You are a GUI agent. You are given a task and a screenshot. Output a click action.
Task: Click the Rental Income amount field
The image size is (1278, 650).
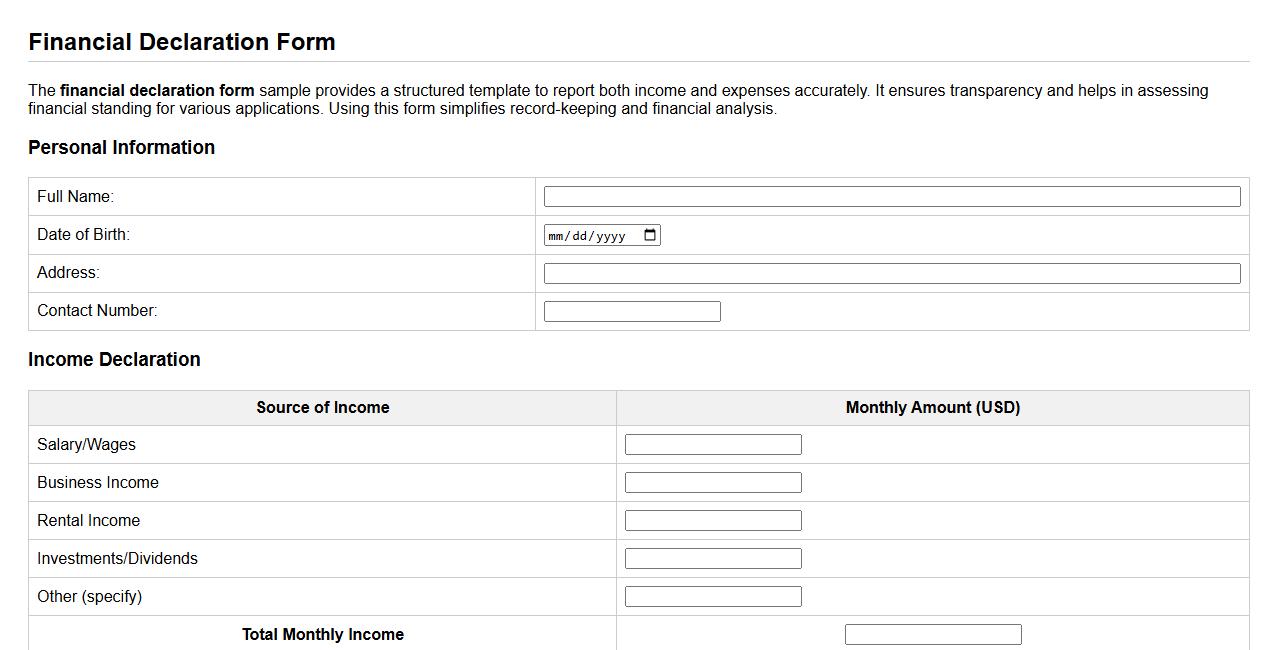pyautogui.click(x=712, y=519)
